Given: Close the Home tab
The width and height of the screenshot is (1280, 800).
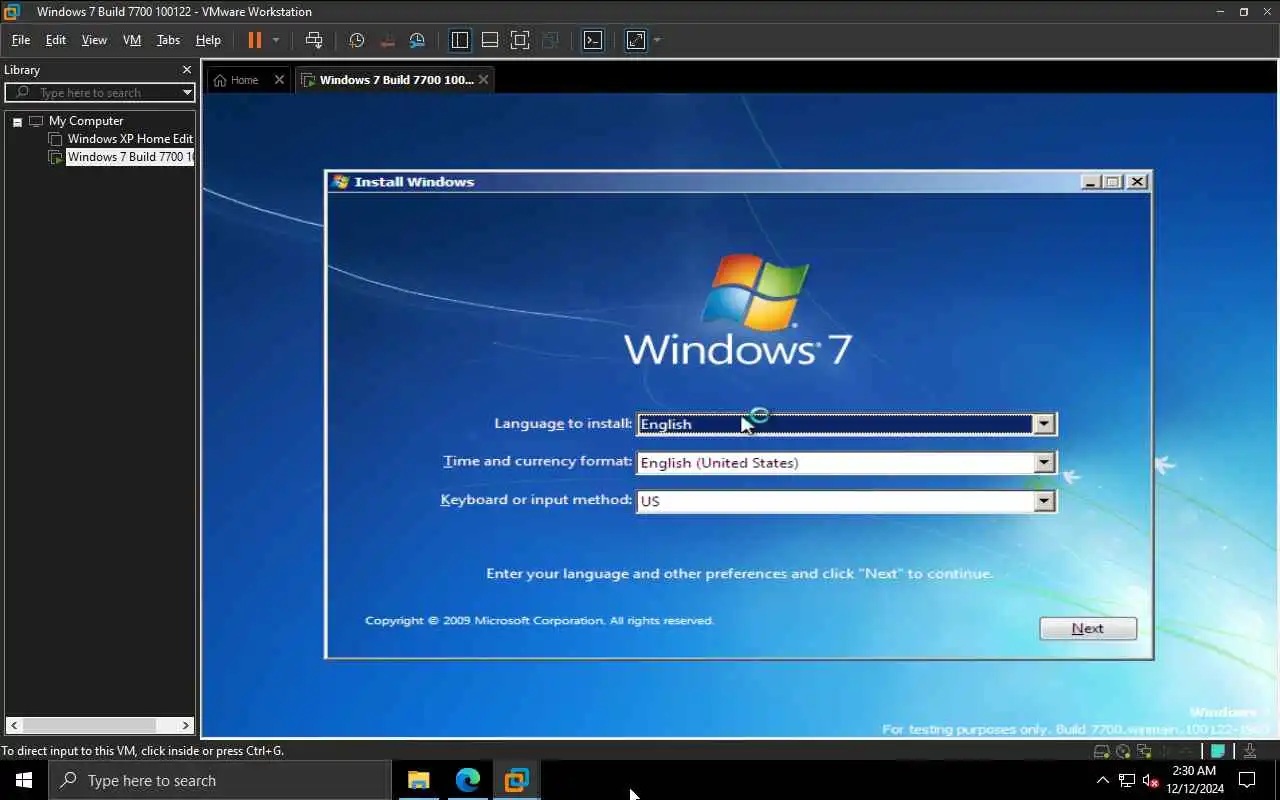Looking at the screenshot, I should click(279, 80).
